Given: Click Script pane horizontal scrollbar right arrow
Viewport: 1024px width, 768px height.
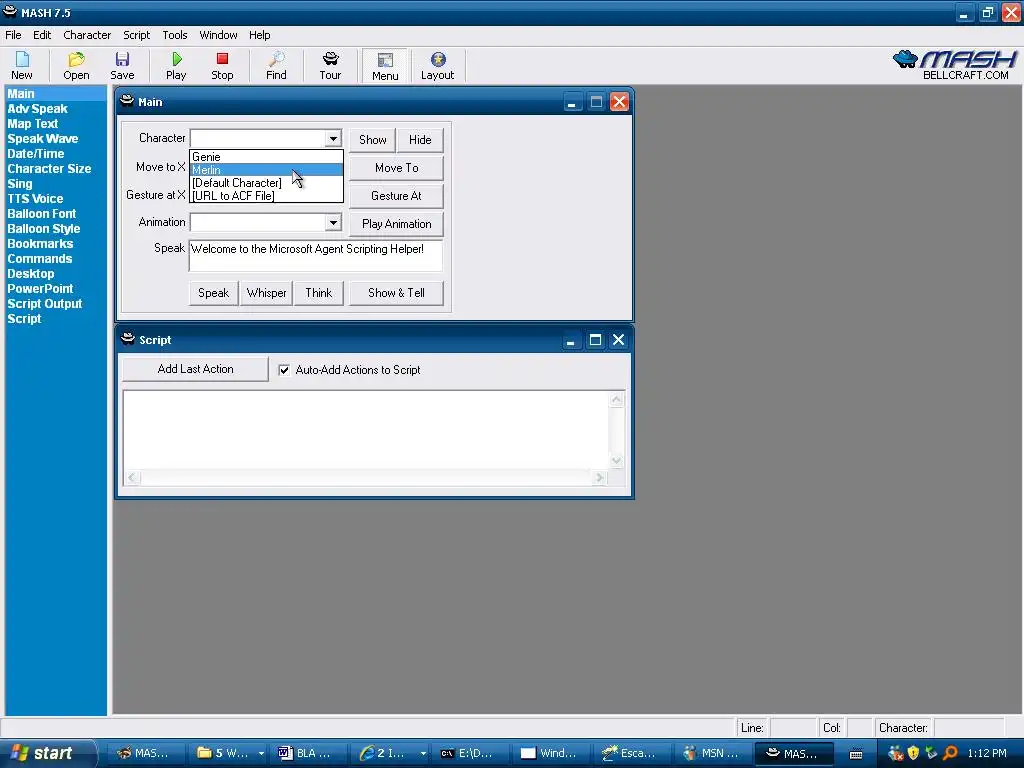Looking at the screenshot, I should pos(600,477).
